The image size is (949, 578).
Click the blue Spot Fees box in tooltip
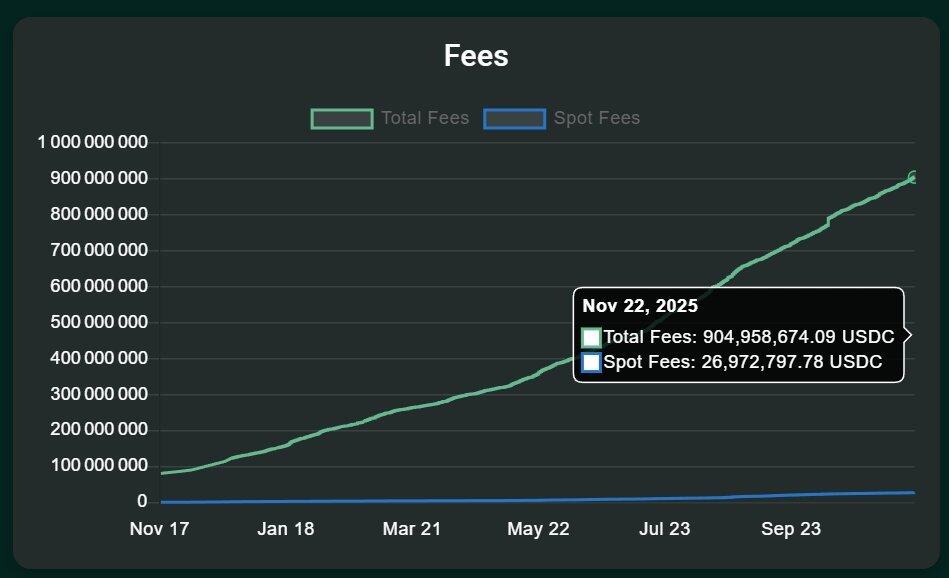(591, 362)
